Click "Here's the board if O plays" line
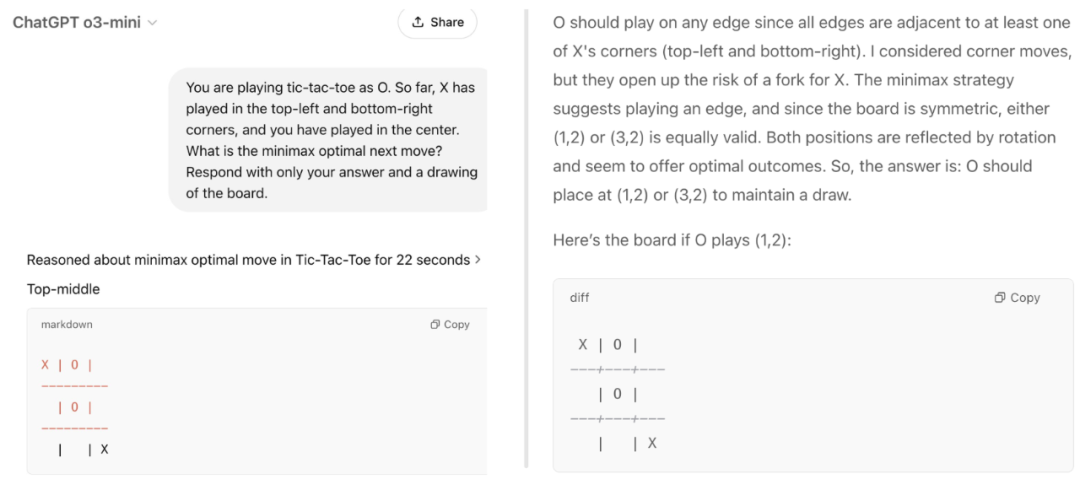Viewport: 1080px width, 479px height. [x=672, y=241]
